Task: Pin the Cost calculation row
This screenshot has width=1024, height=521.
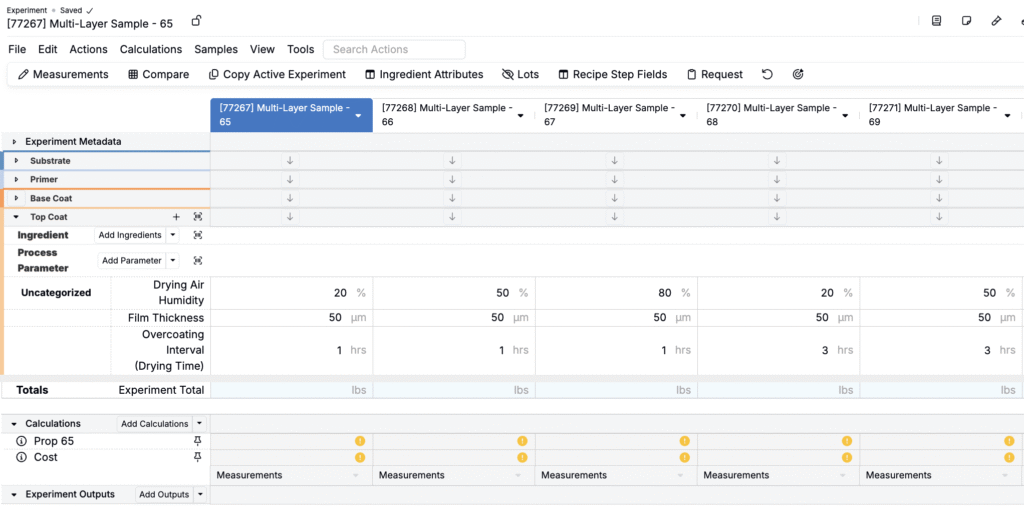Action: (x=197, y=457)
